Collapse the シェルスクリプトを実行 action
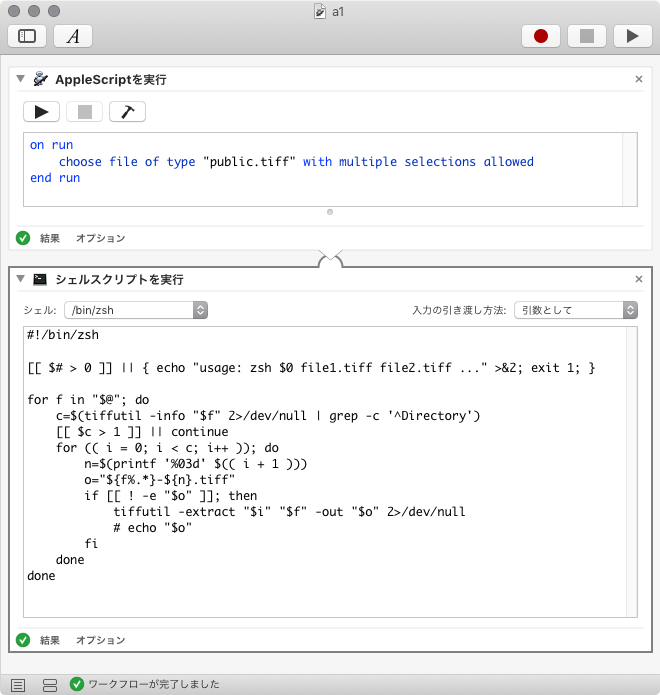Screen dimensions: 660x695 (x=20, y=279)
